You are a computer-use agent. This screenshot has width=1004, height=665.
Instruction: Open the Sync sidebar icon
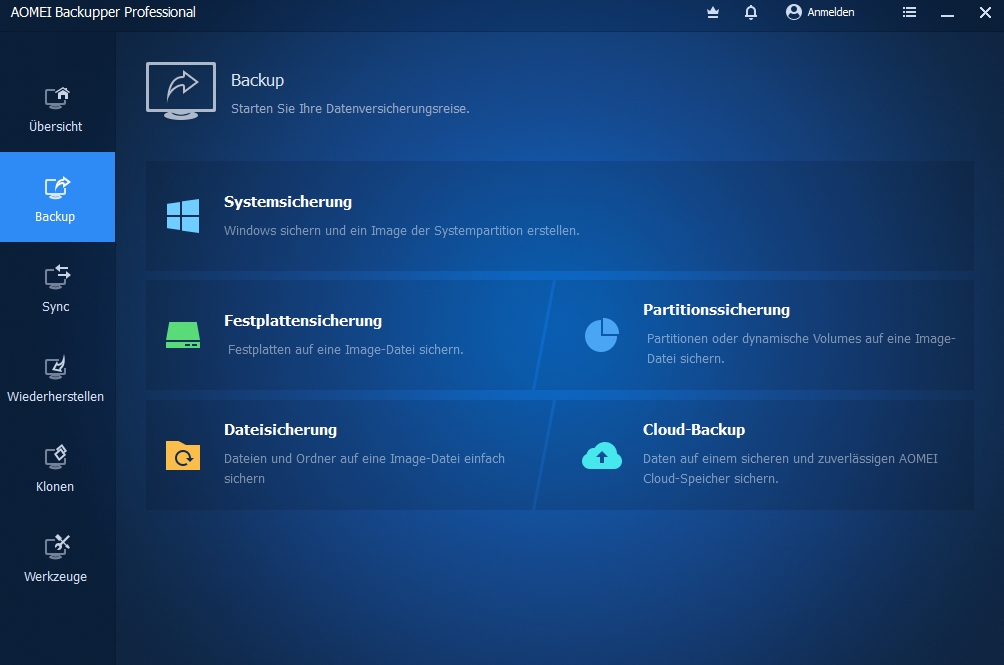(57, 277)
